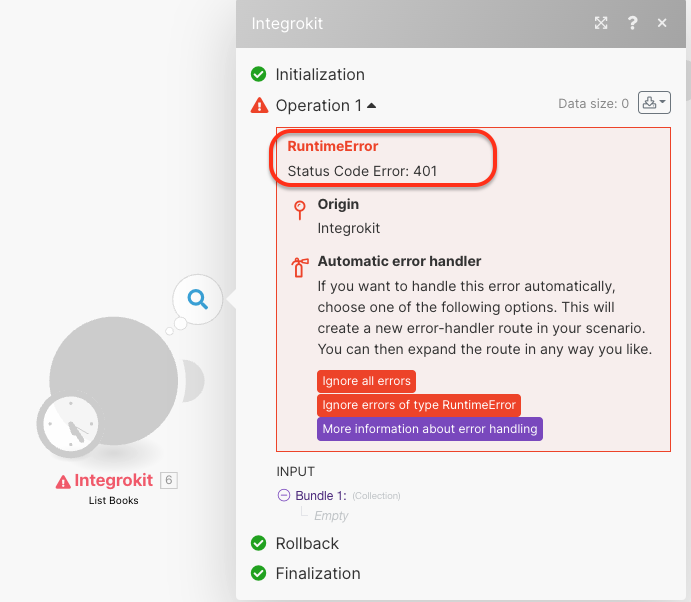
Task: Click the List Books module label
Action: 114,501
